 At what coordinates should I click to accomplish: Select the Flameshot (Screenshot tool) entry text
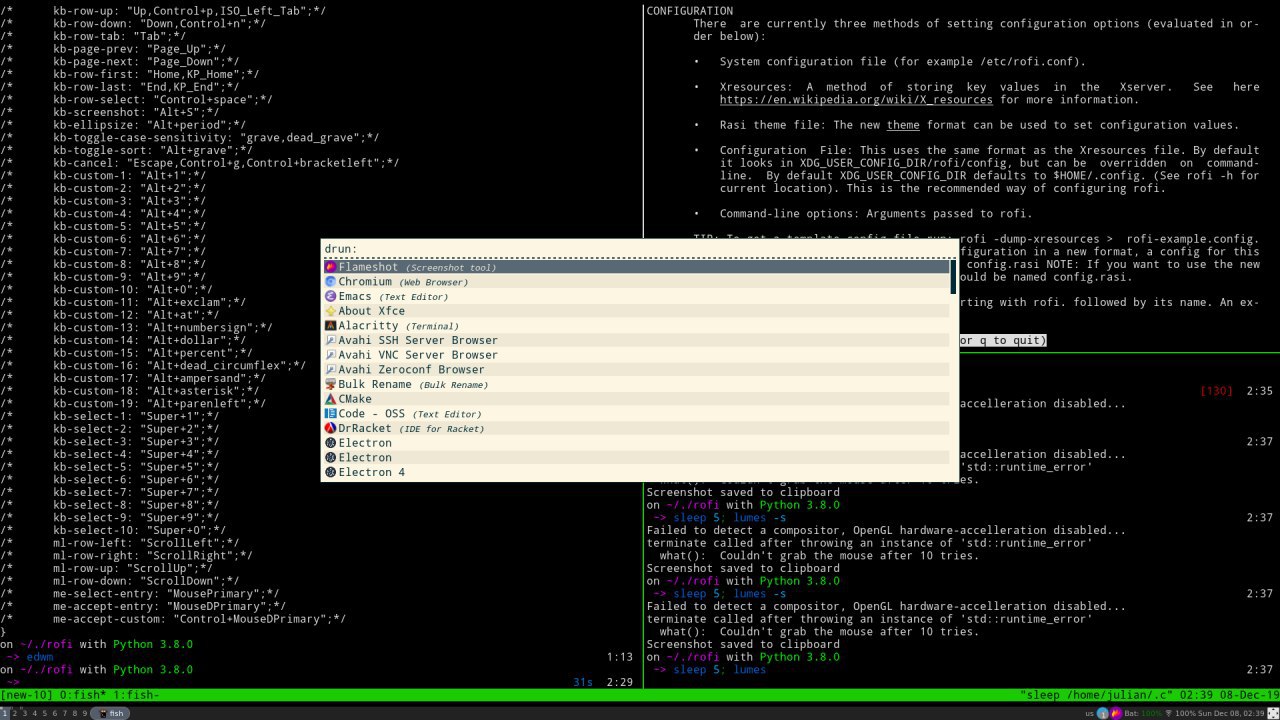point(417,267)
